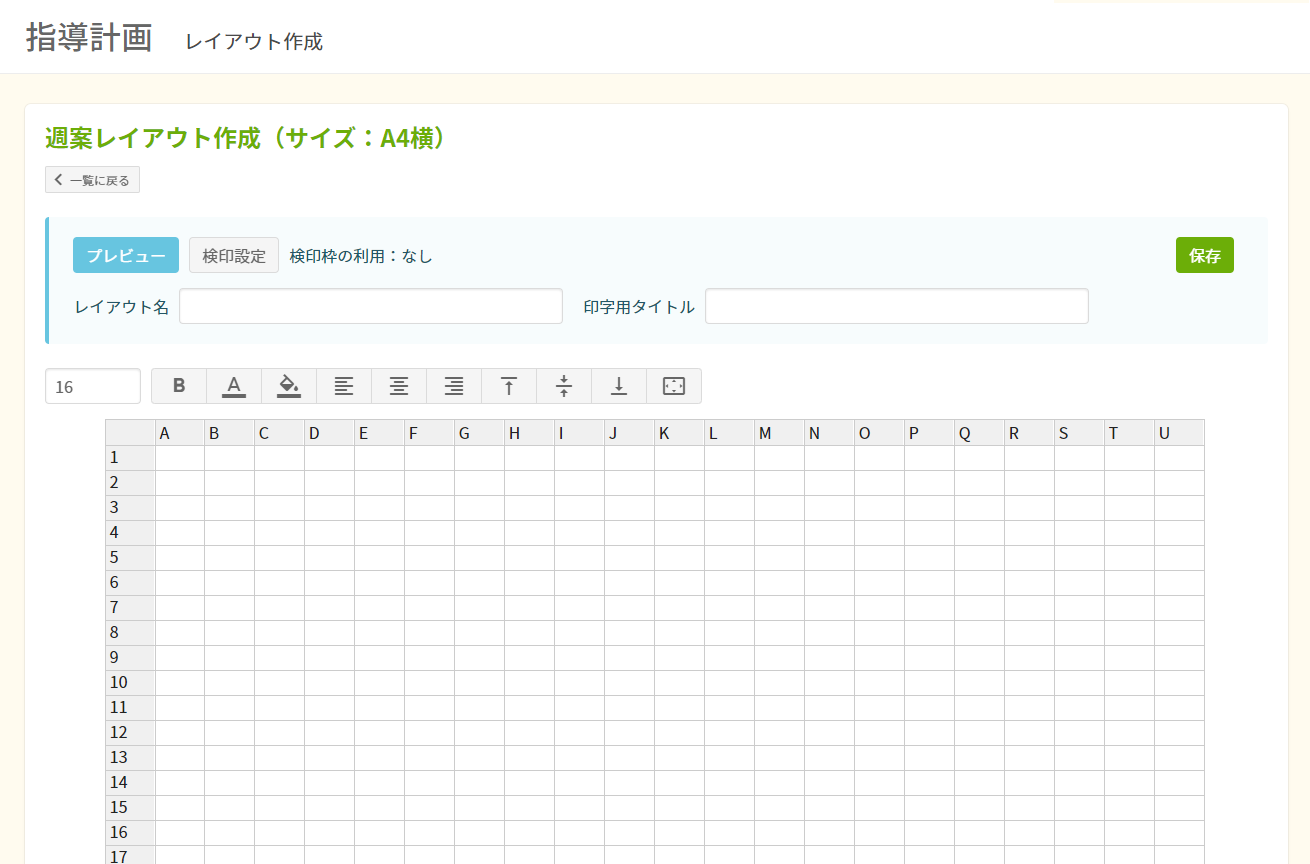Select column G header

click(x=480, y=433)
